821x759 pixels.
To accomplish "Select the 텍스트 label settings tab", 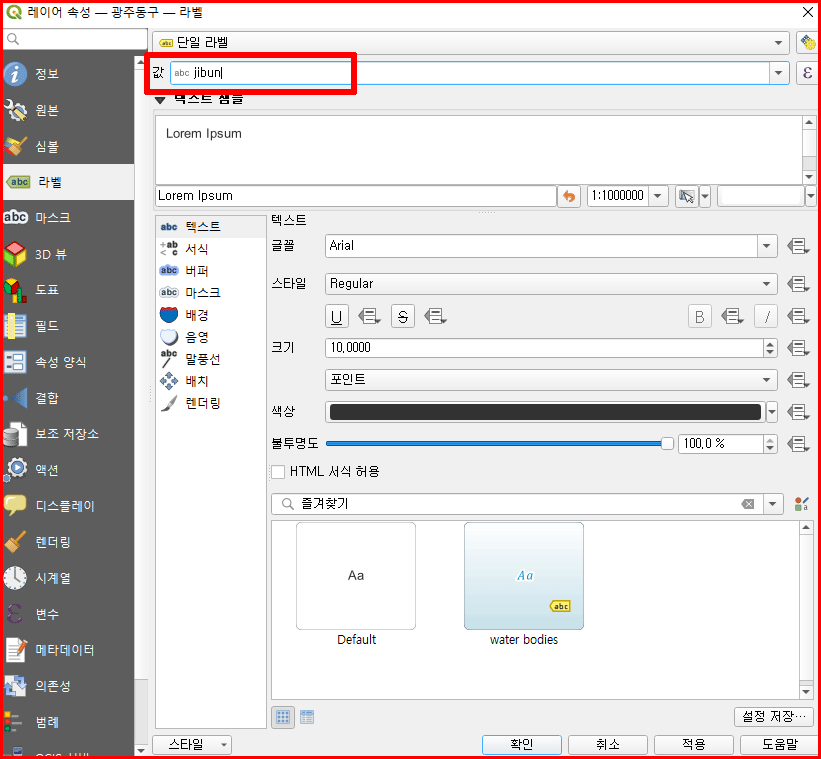I will 210,227.
